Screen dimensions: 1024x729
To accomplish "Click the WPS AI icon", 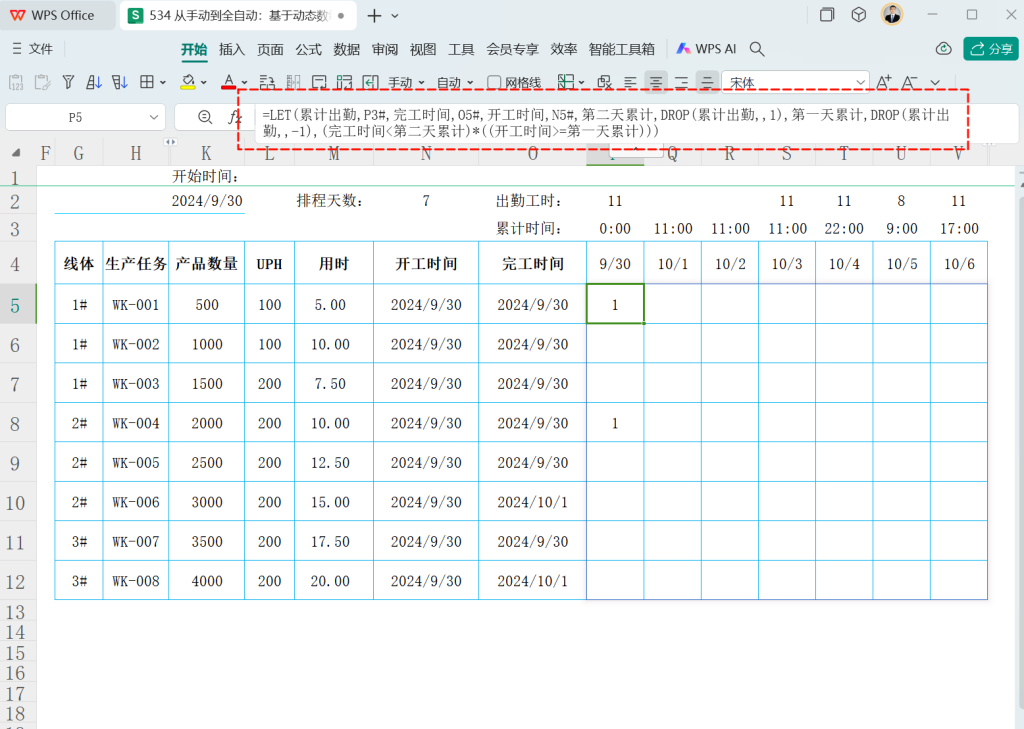I will click(x=706, y=49).
